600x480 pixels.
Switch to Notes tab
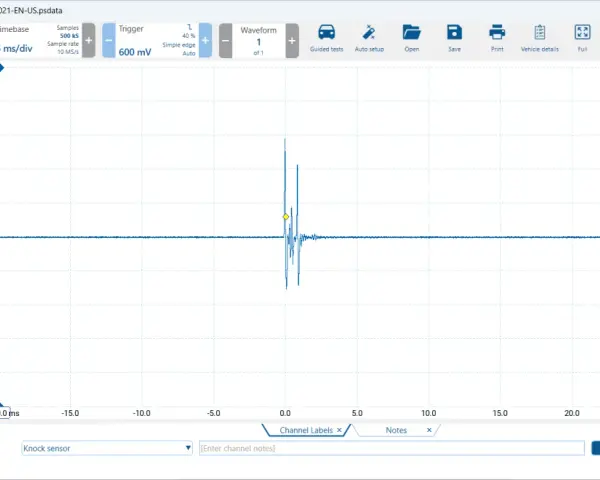click(396, 430)
